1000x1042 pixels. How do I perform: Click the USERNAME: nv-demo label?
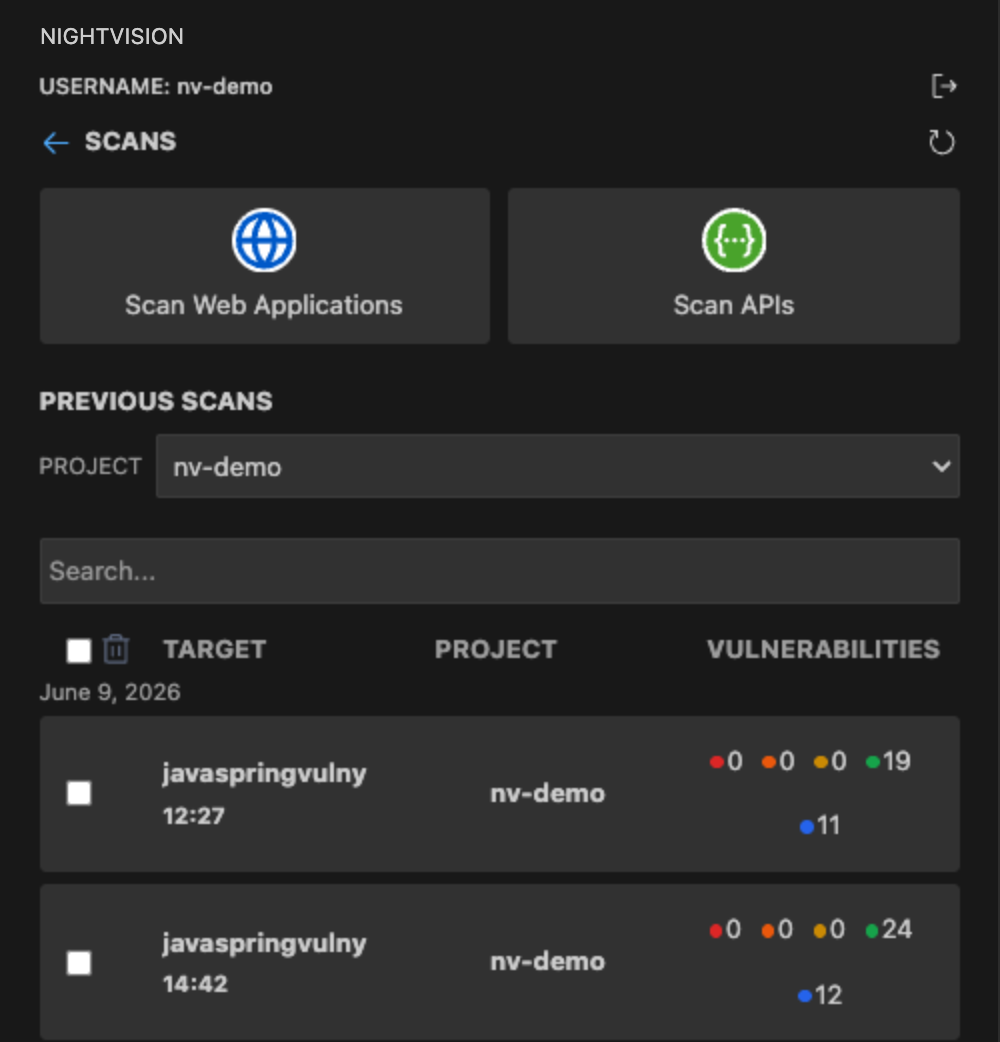[x=156, y=86]
